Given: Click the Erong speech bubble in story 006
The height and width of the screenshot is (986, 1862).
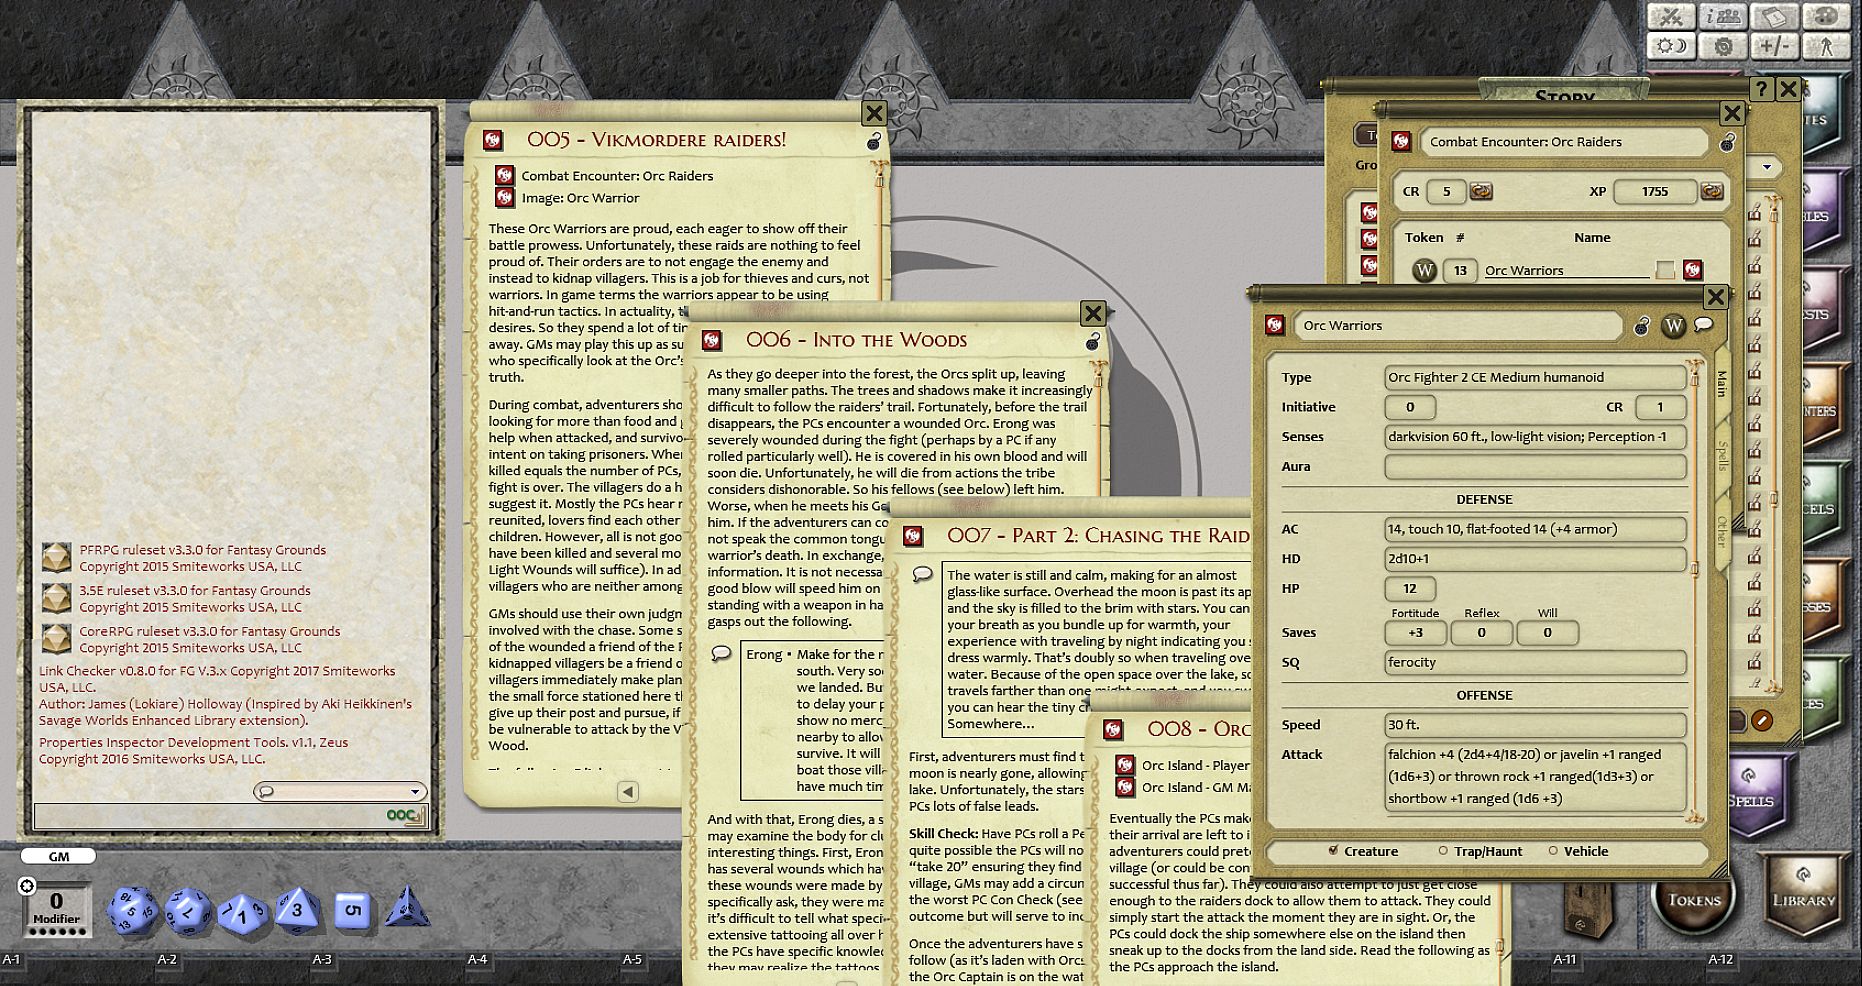Looking at the screenshot, I should 720,654.
